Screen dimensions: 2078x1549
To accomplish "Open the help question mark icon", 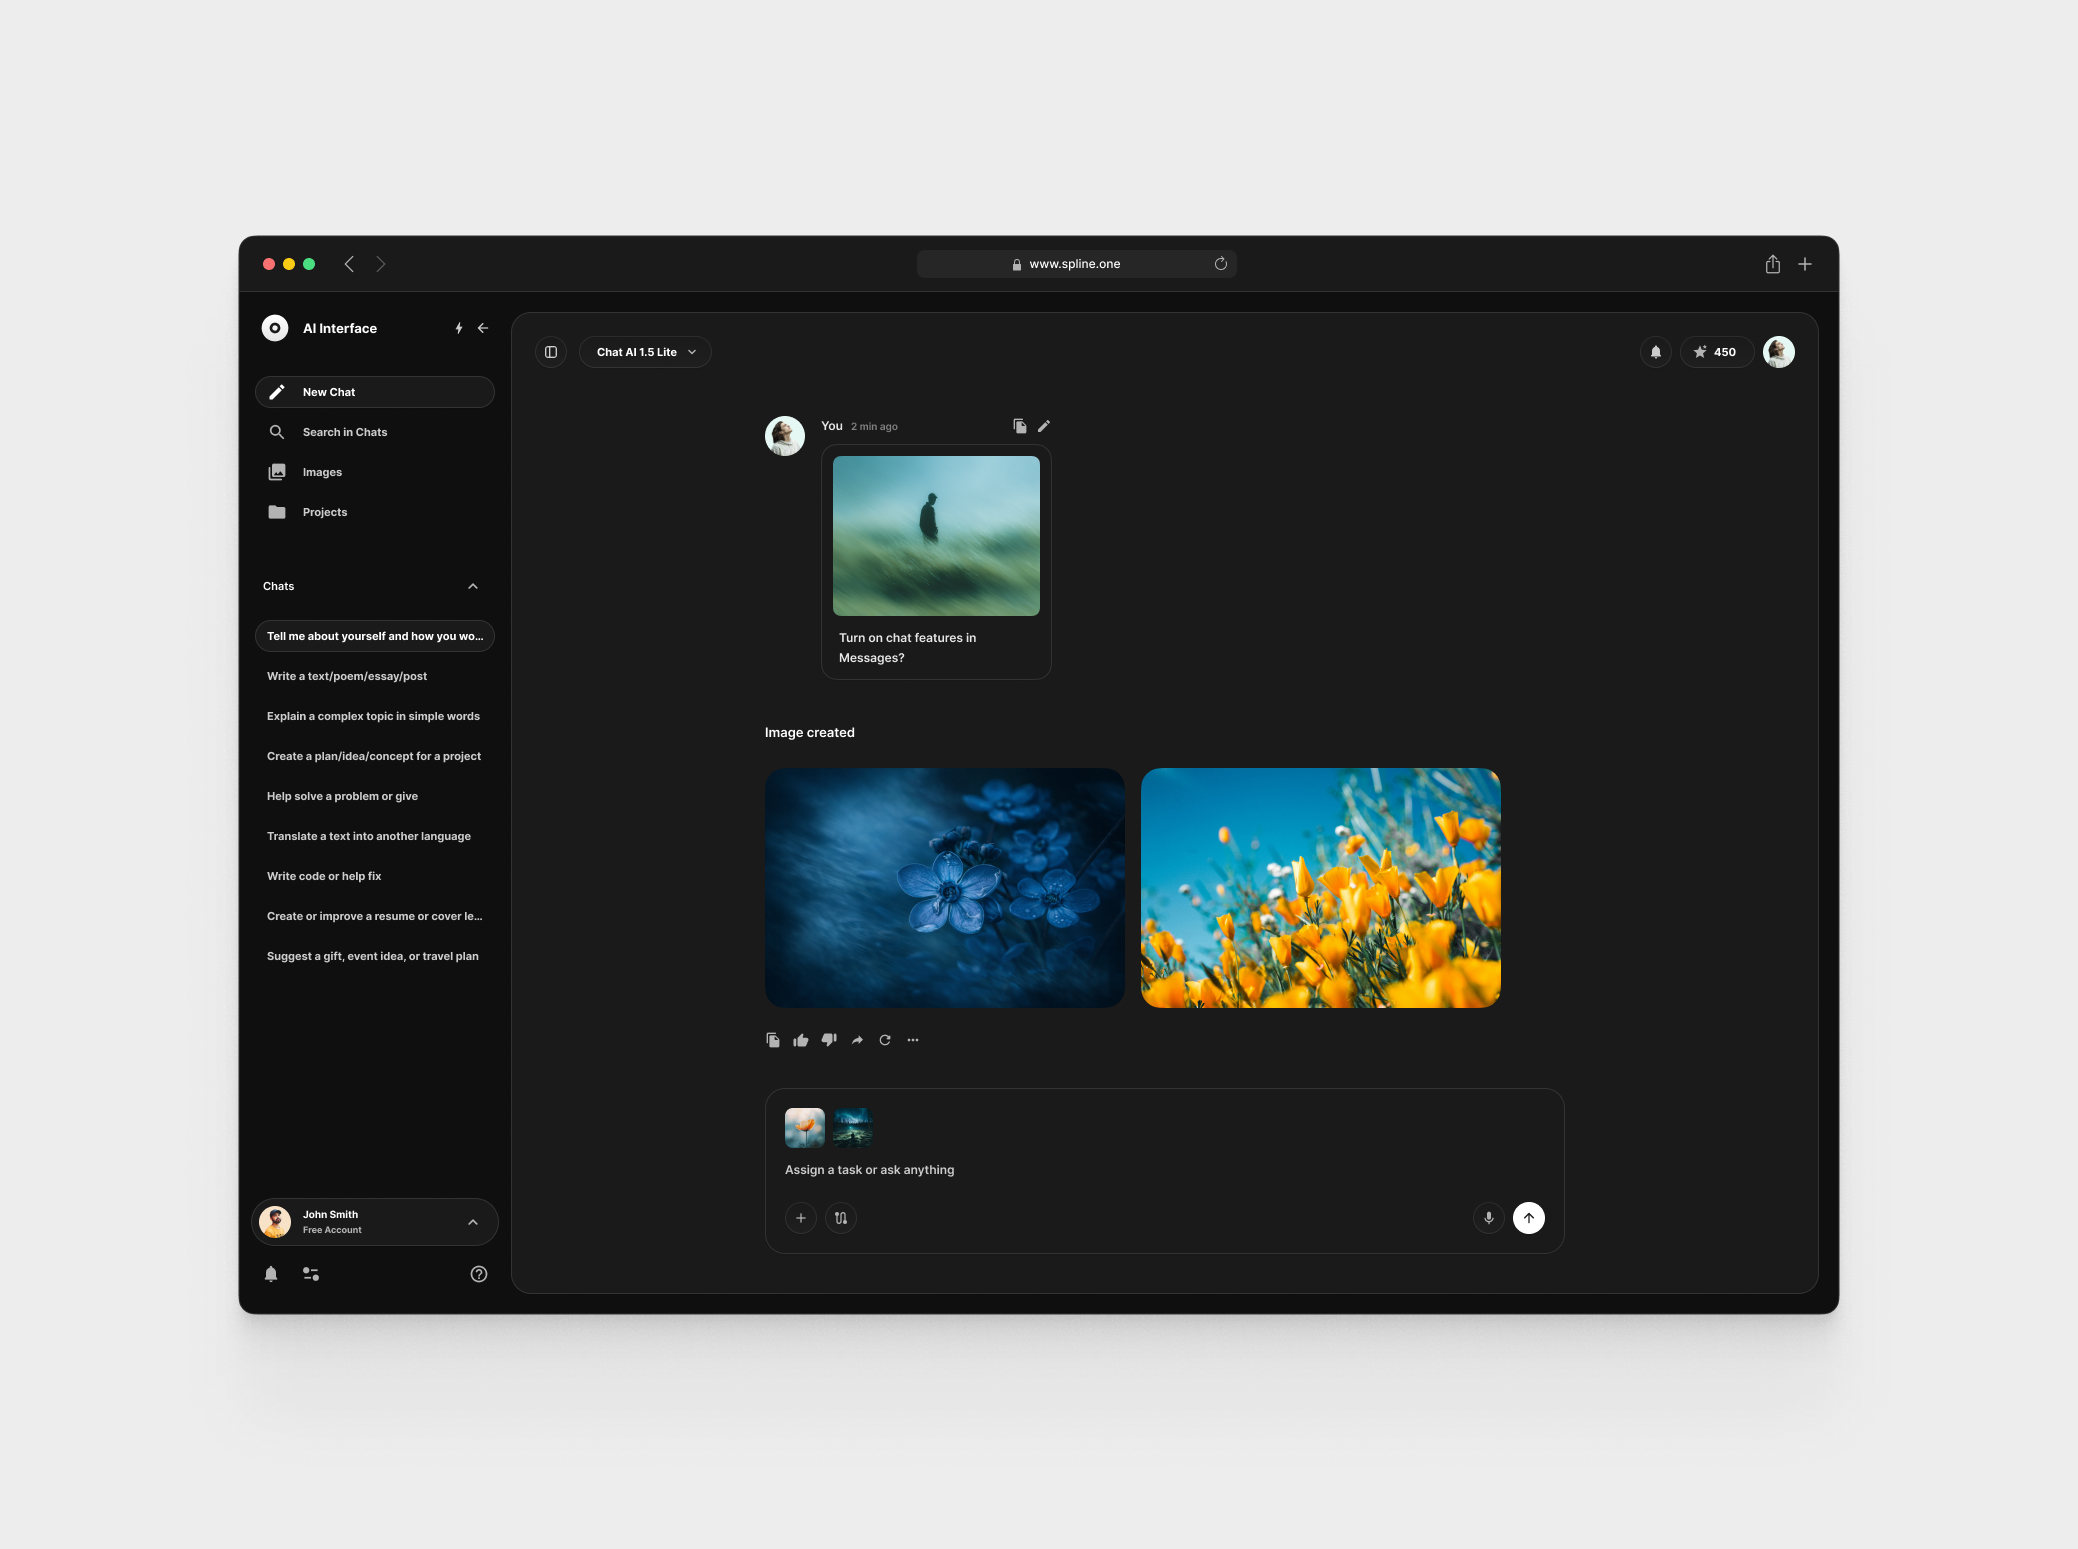I will click(x=479, y=1274).
